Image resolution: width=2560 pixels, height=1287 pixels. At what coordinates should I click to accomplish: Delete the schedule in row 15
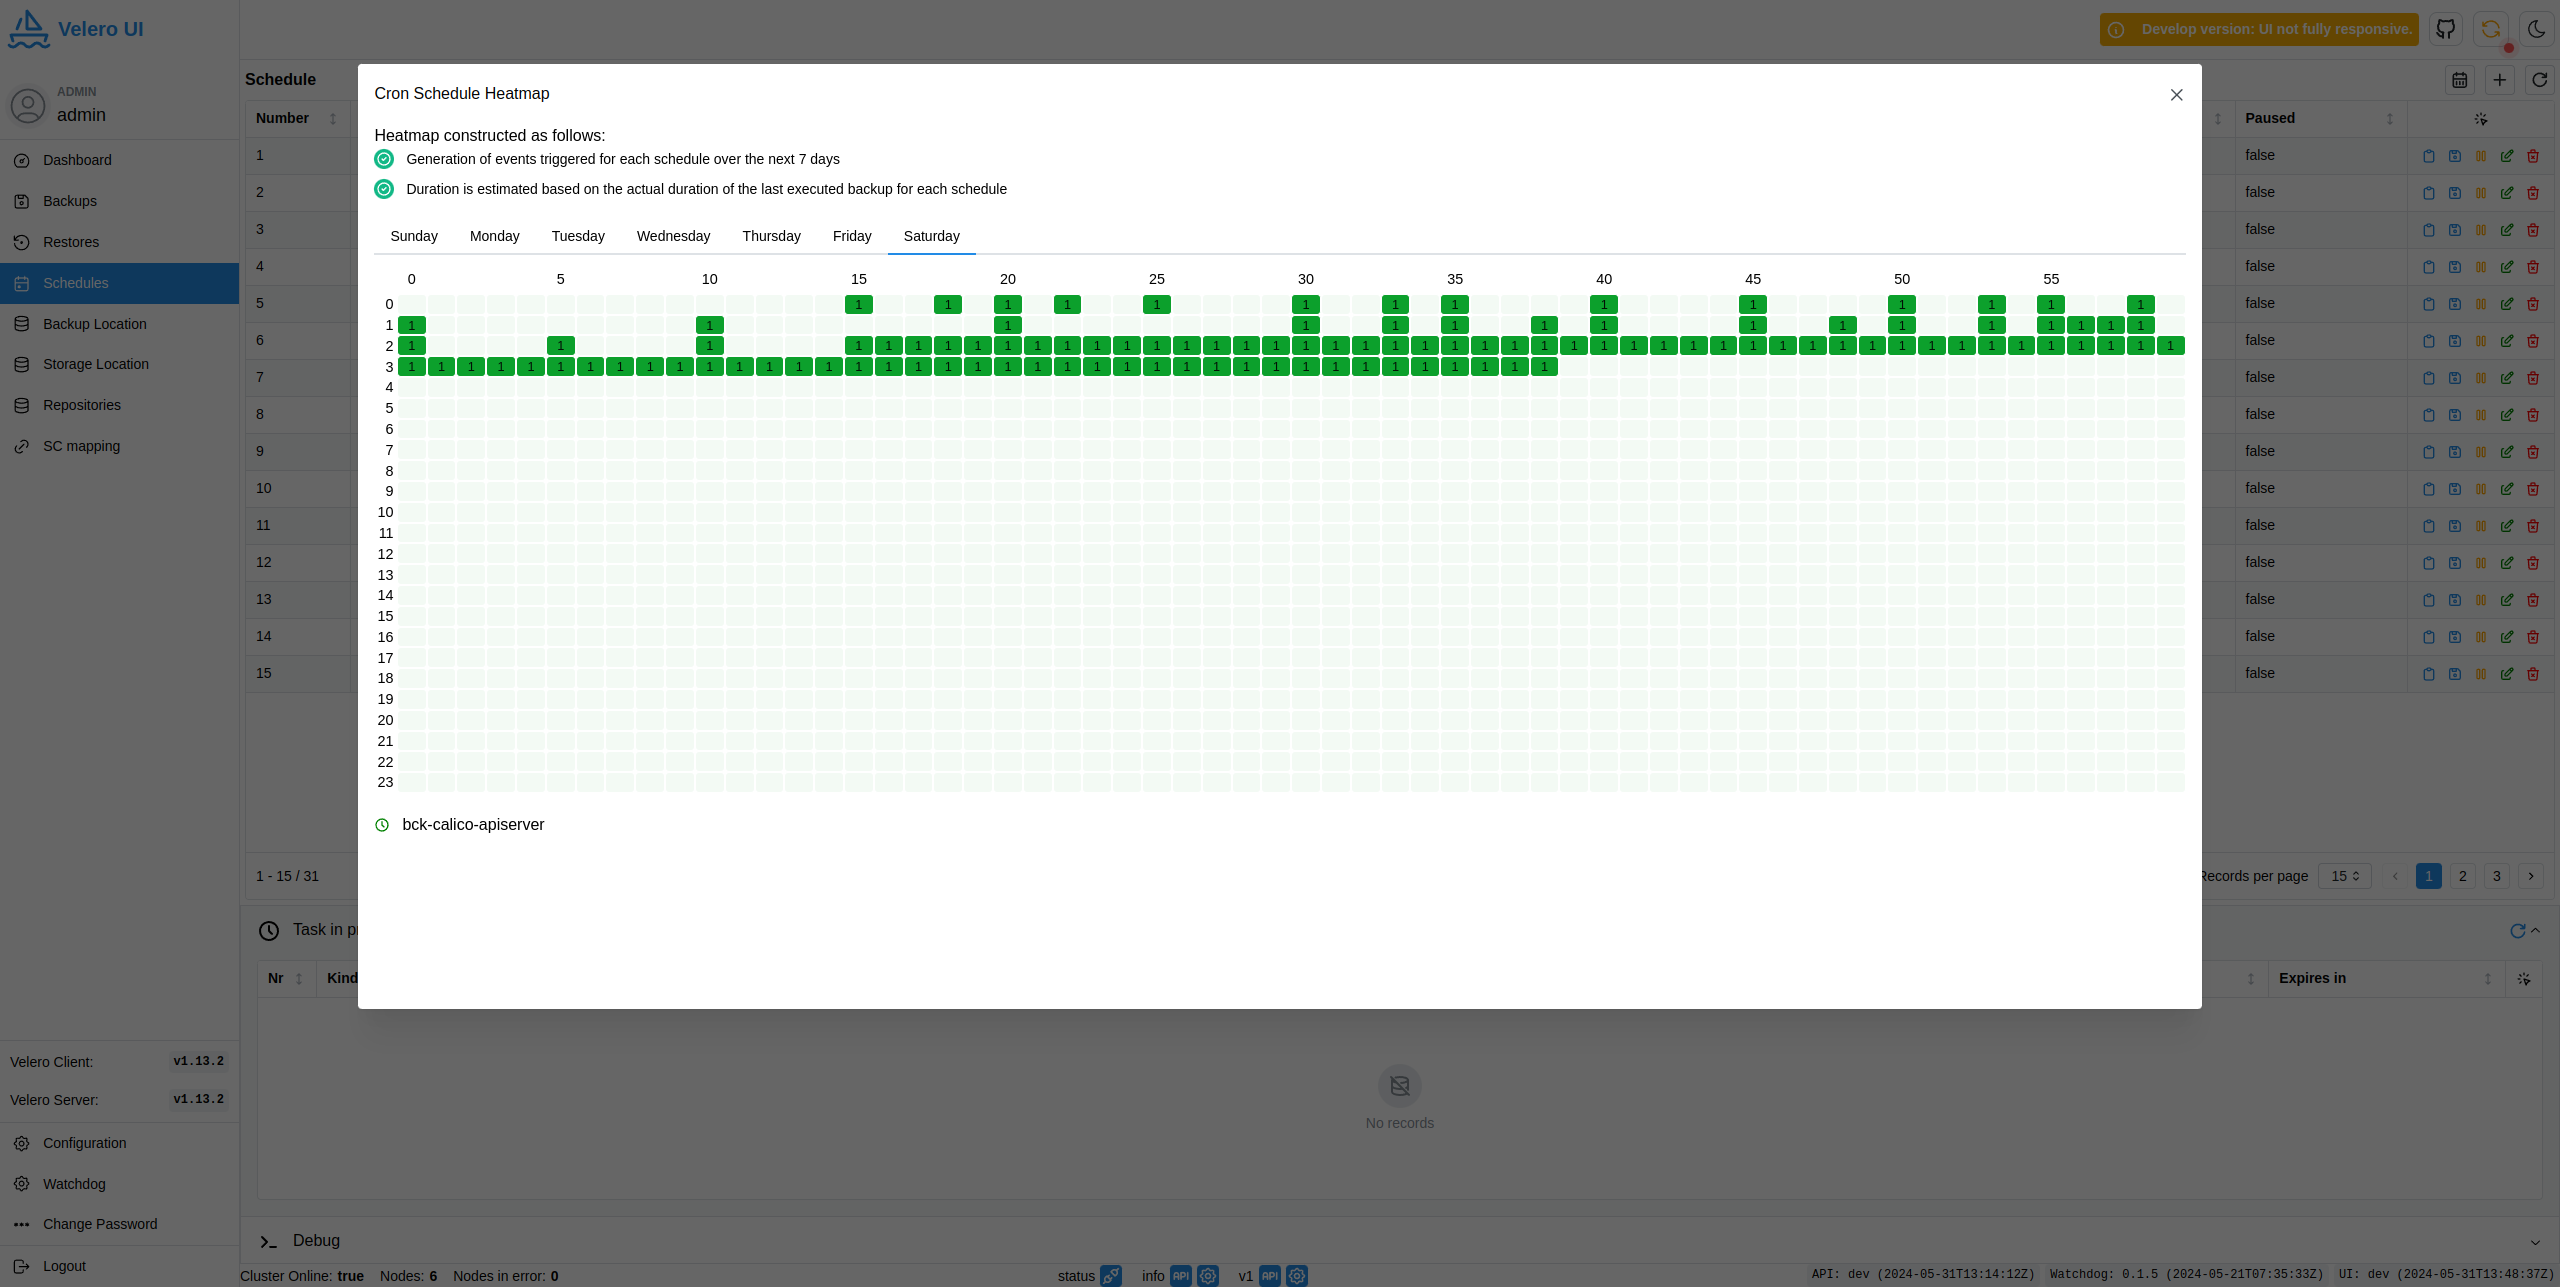tap(2533, 674)
